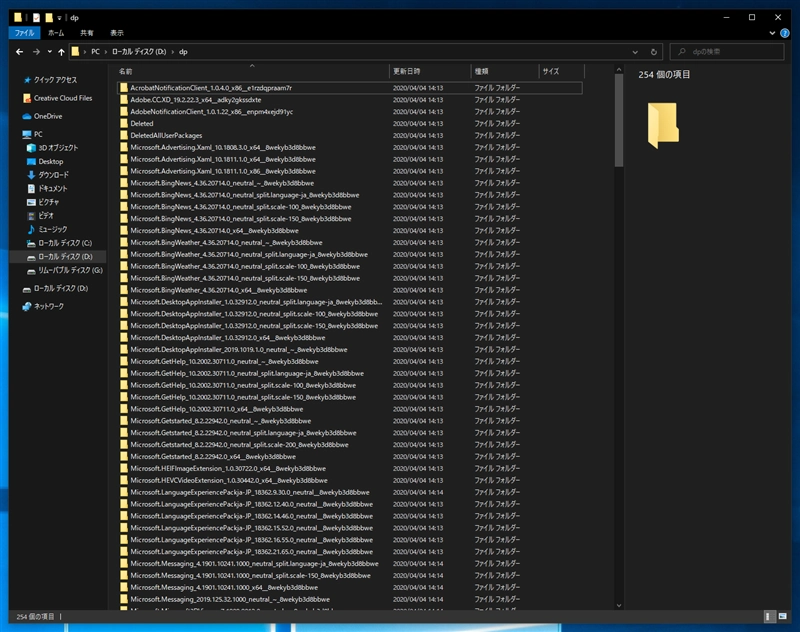
Task: Go forward using the Forward arrow
Action: click(36, 52)
